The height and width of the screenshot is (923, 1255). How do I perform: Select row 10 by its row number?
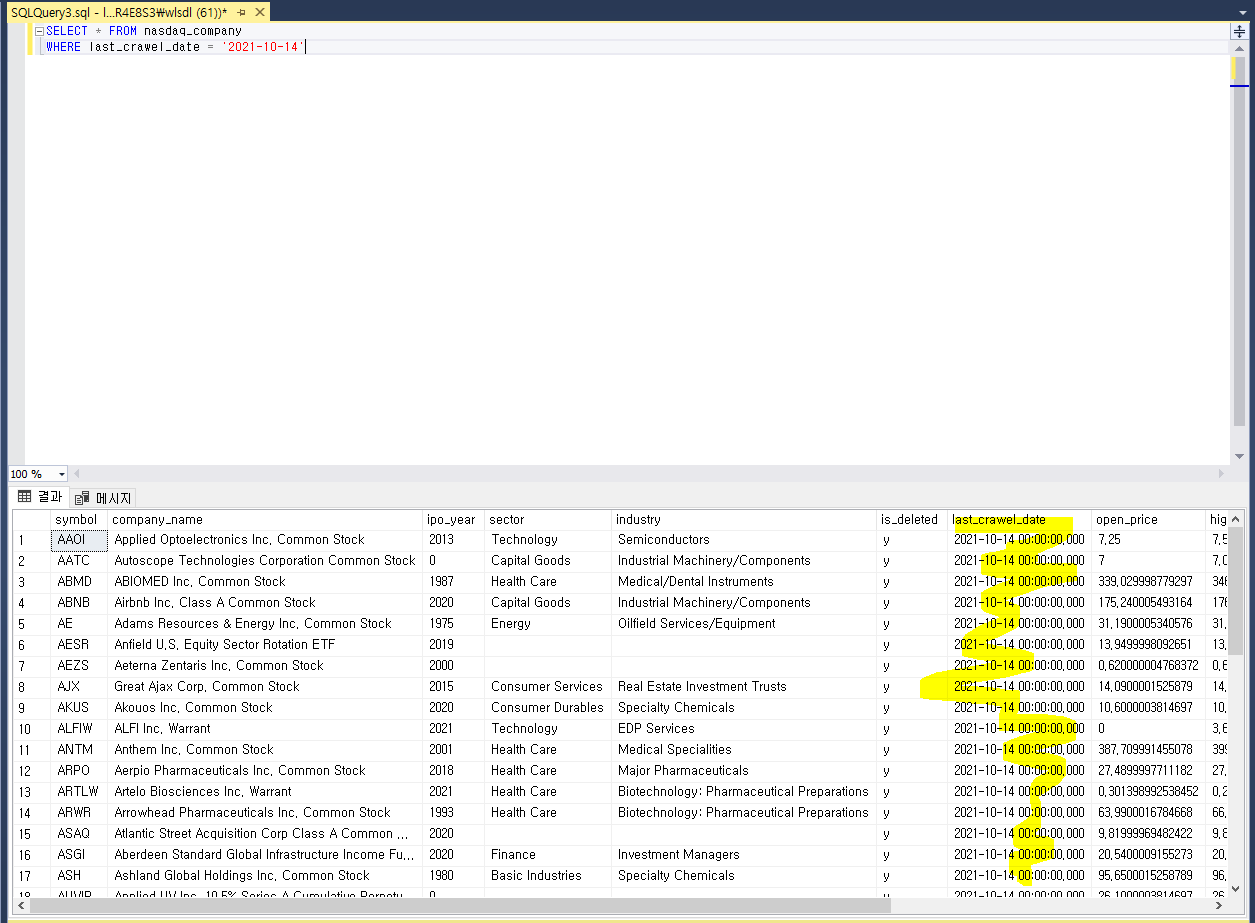pos(31,729)
